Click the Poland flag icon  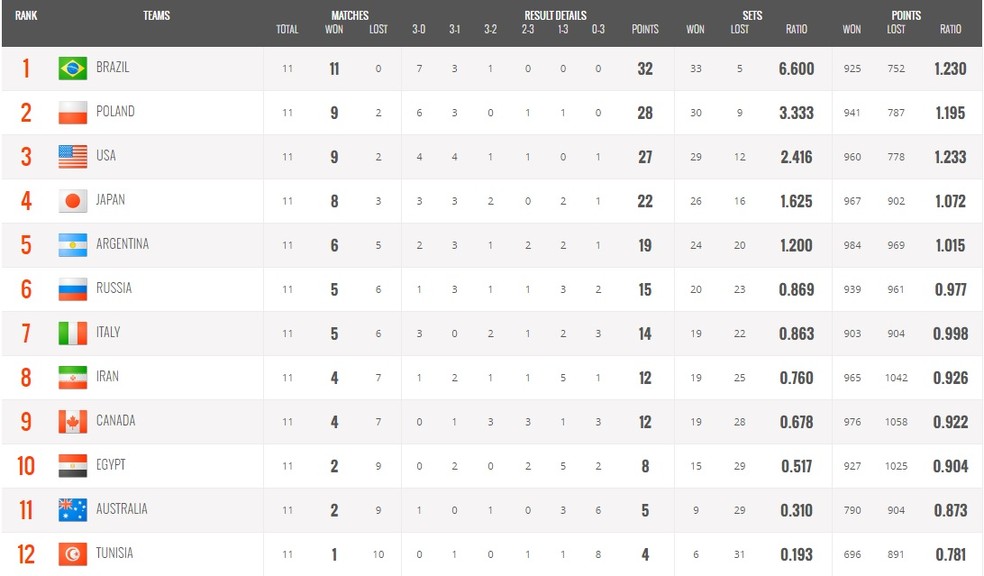tap(73, 112)
